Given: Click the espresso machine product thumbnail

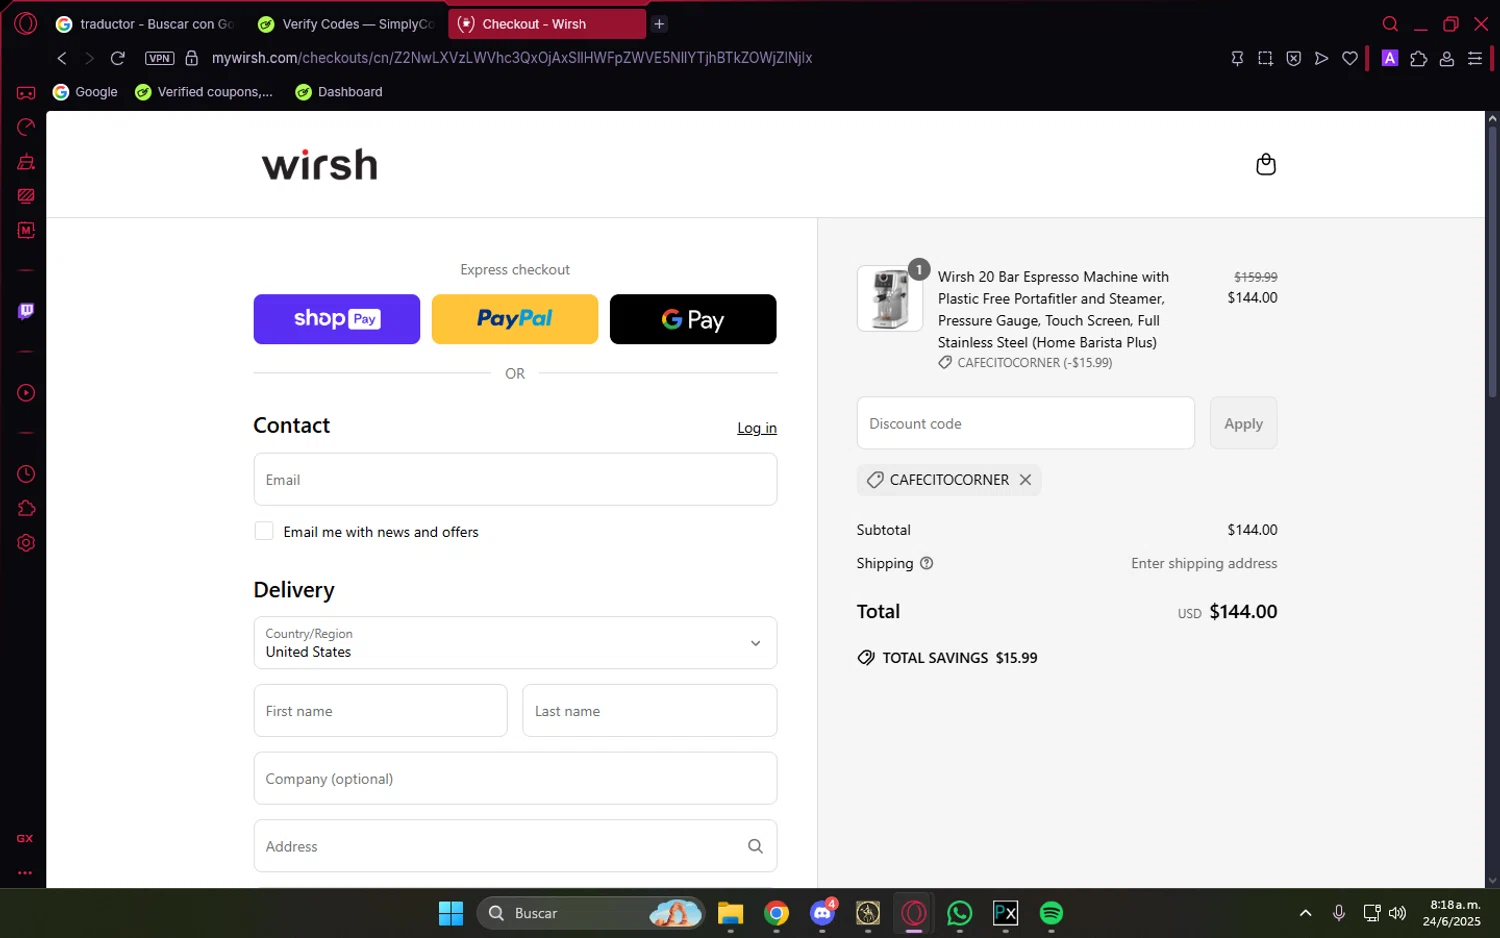Looking at the screenshot, I should coord(889,298).
